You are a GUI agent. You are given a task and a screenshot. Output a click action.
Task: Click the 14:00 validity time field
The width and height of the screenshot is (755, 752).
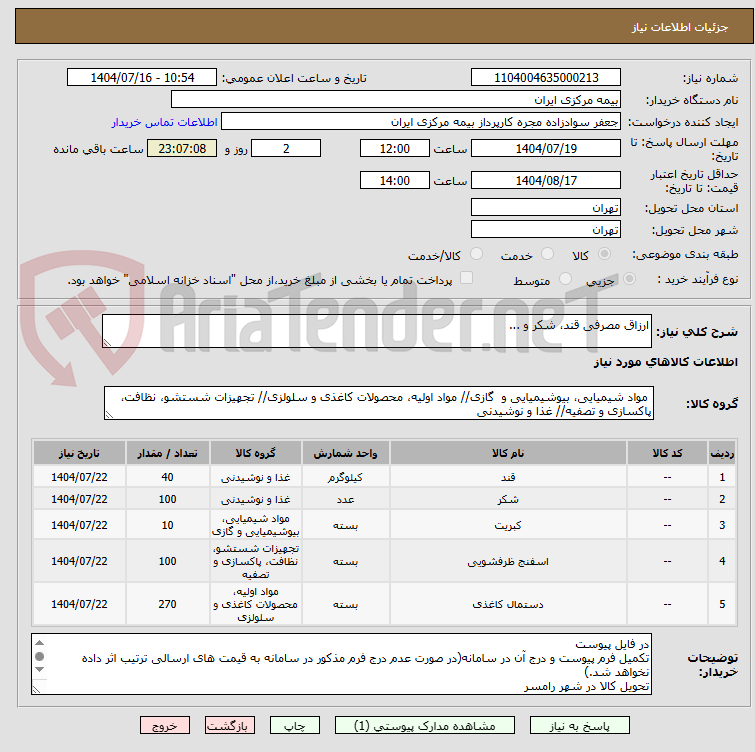[x=394, y=180]
